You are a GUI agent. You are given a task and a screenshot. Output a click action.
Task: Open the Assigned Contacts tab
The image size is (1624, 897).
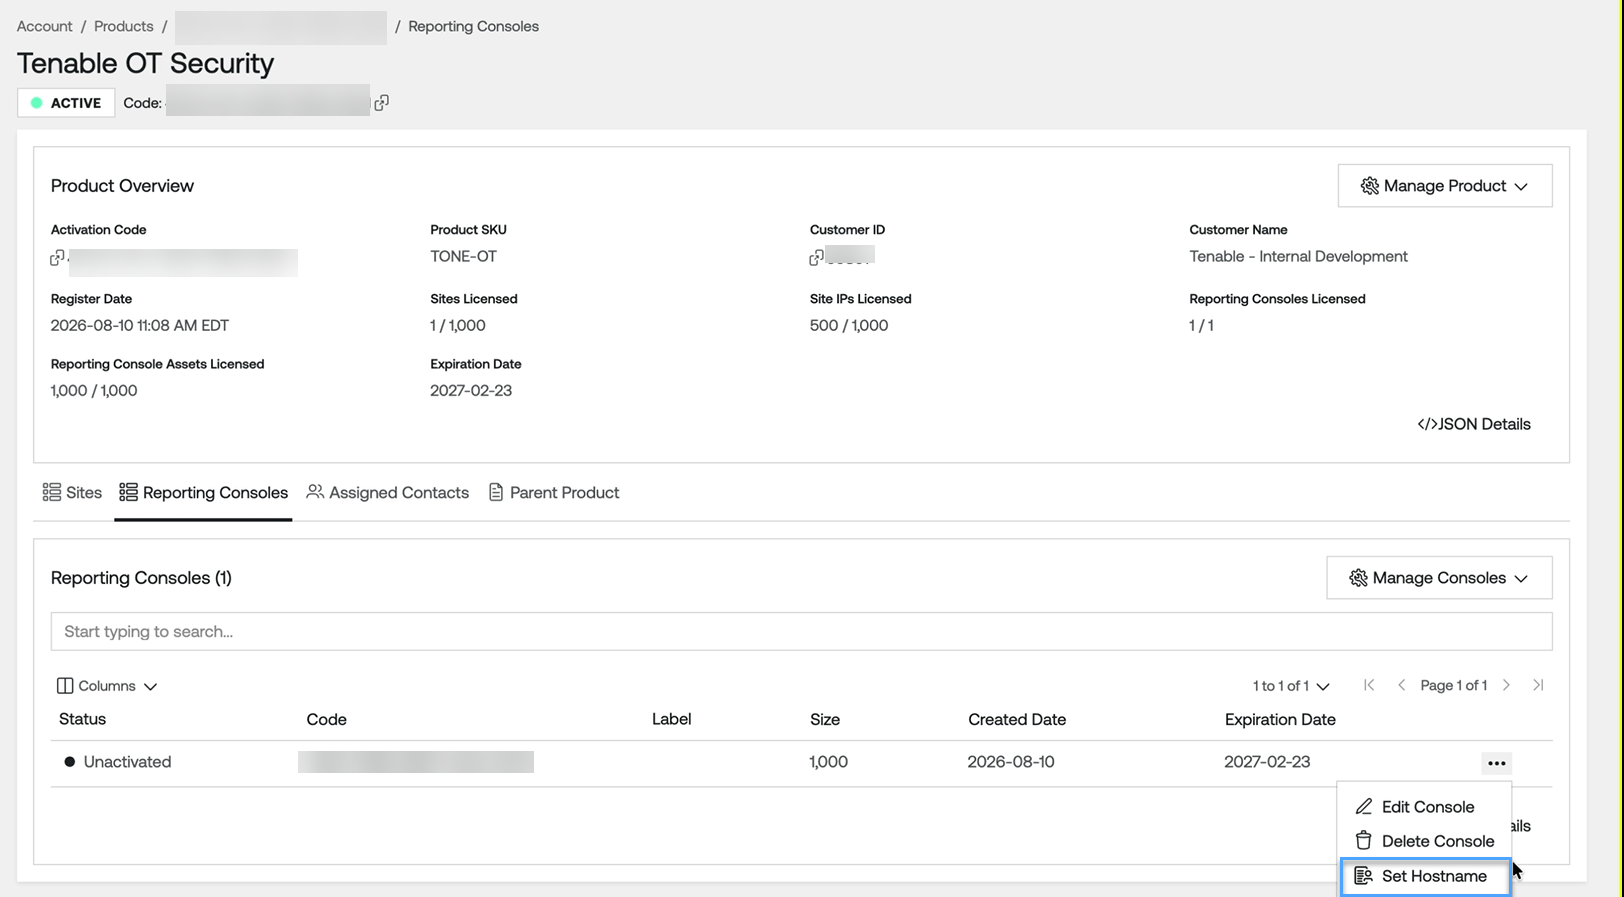pos(387,493)
